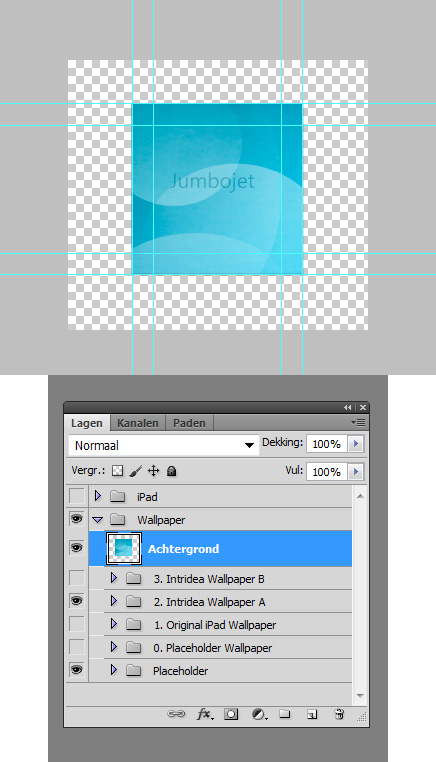The width and height of the screenshot is (436, 762).
Task: Expand 0. Placeholder Wallpaper group
Action: tap(114, 647)
